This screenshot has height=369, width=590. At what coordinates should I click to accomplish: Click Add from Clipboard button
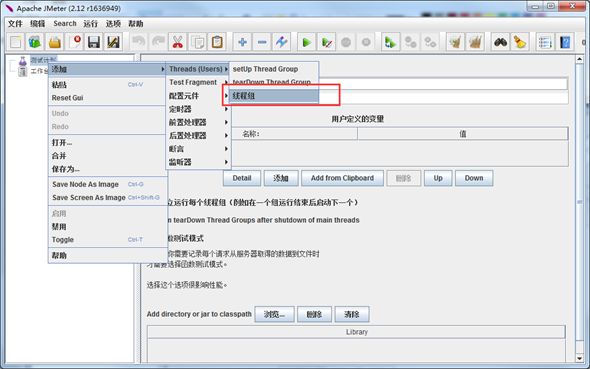point(342,178)
